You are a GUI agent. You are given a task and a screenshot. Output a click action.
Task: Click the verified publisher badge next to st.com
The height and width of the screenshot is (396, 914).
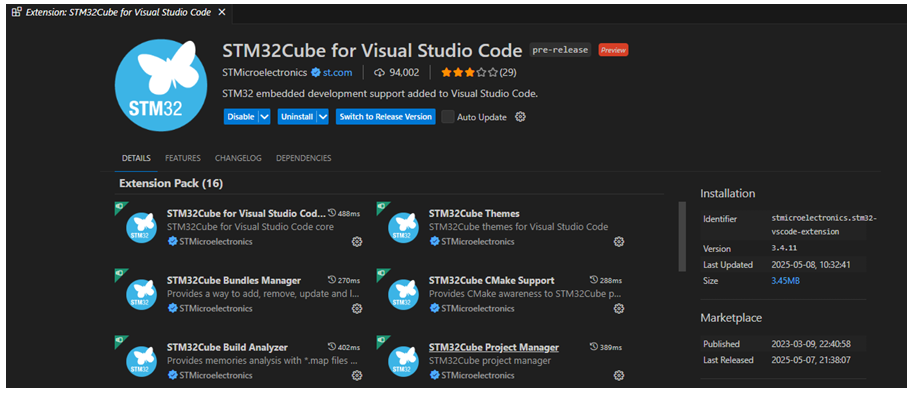click(315, 73)
